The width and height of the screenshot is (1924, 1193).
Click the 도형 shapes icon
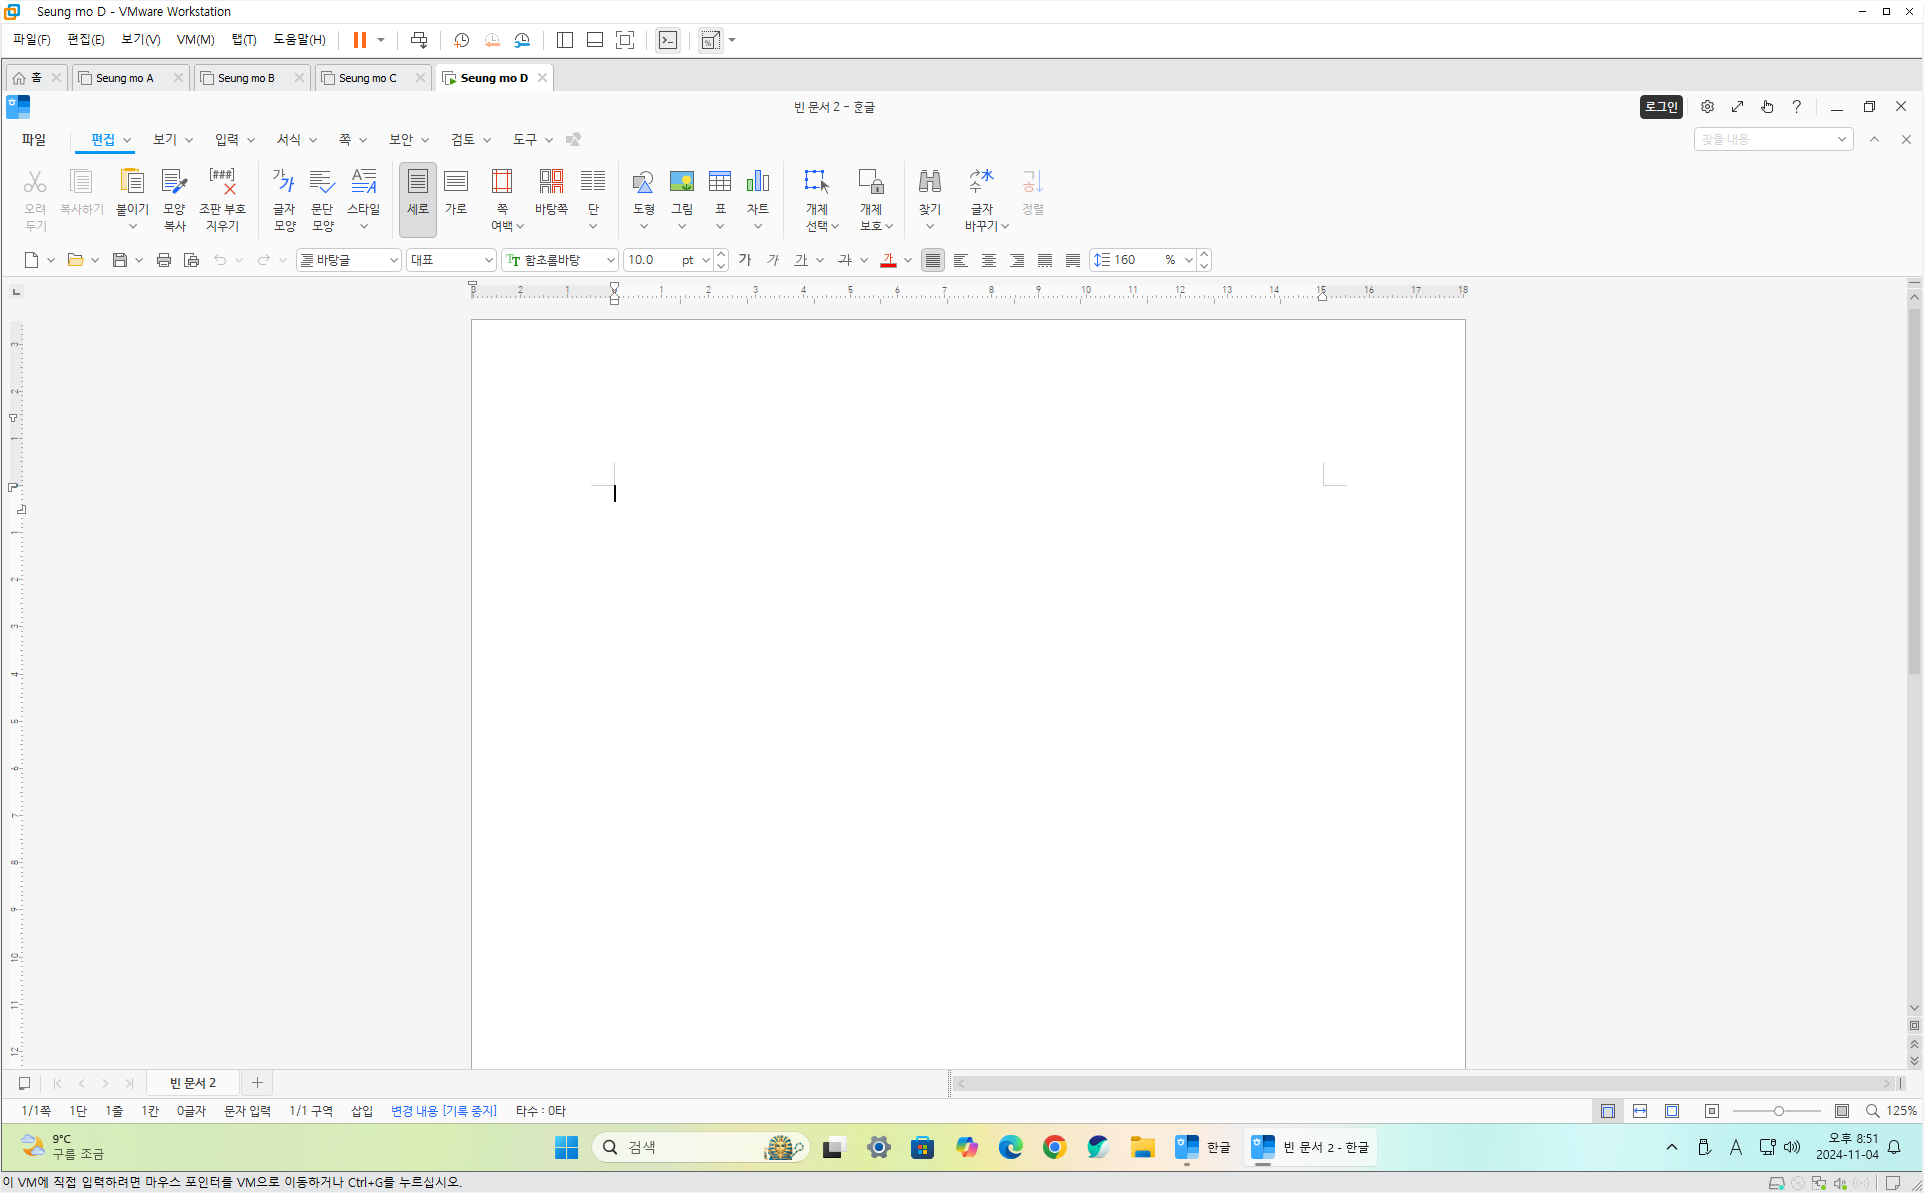pos(643,183)
